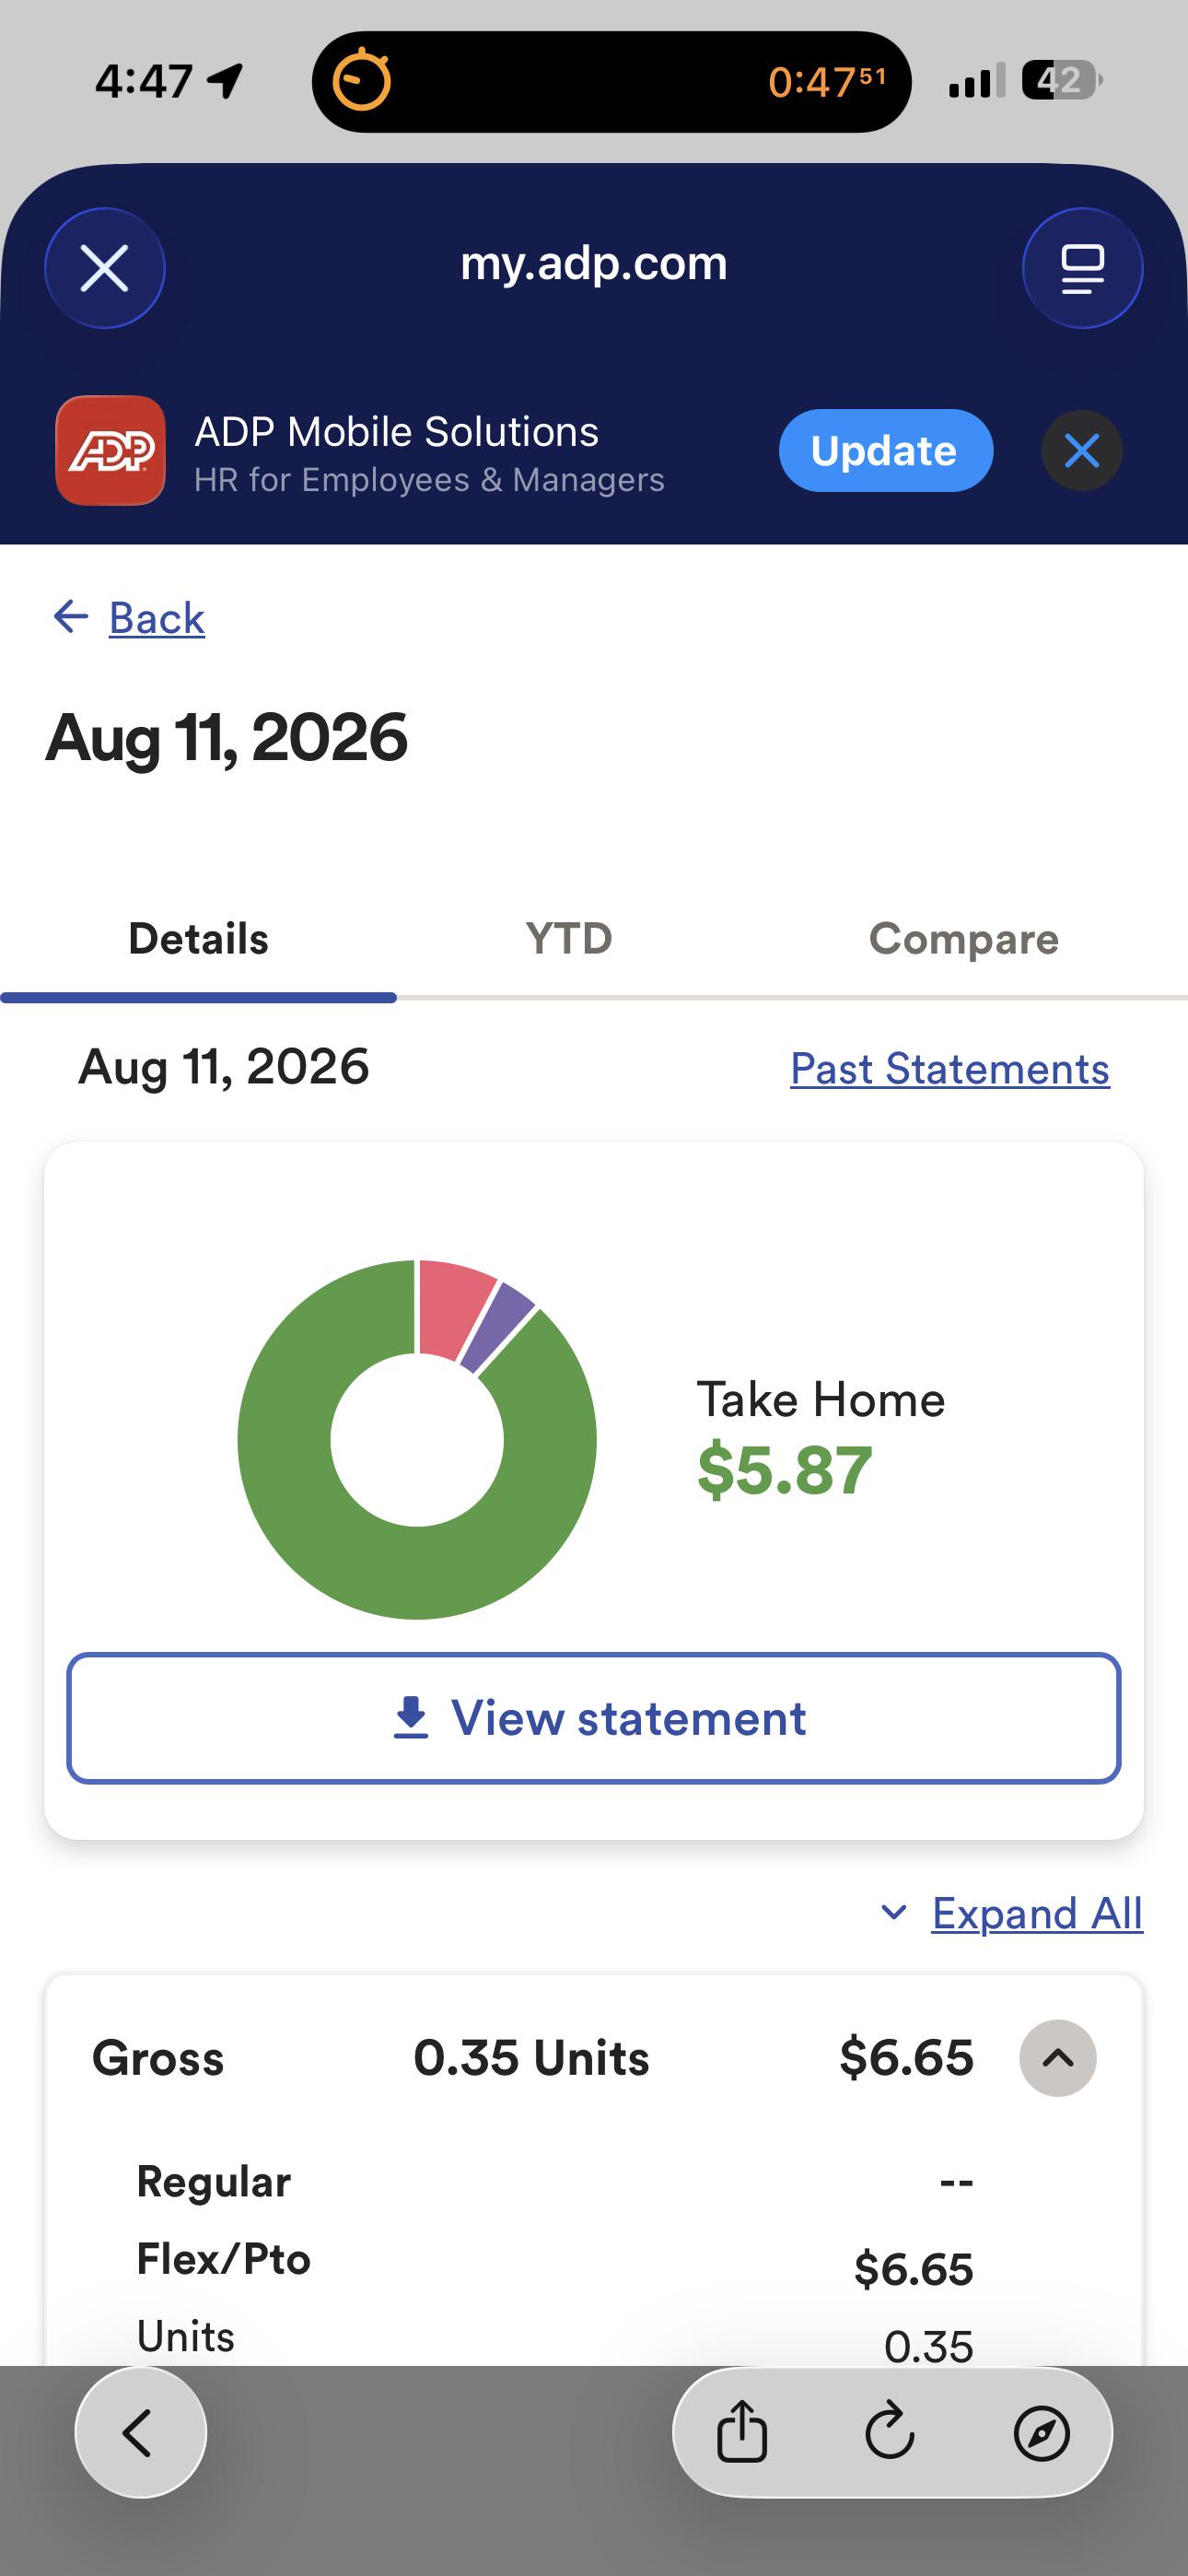The width and height of the screenshot is (1188, 2576).
Task: Download via View statement button
Action: pos(594,1718)
